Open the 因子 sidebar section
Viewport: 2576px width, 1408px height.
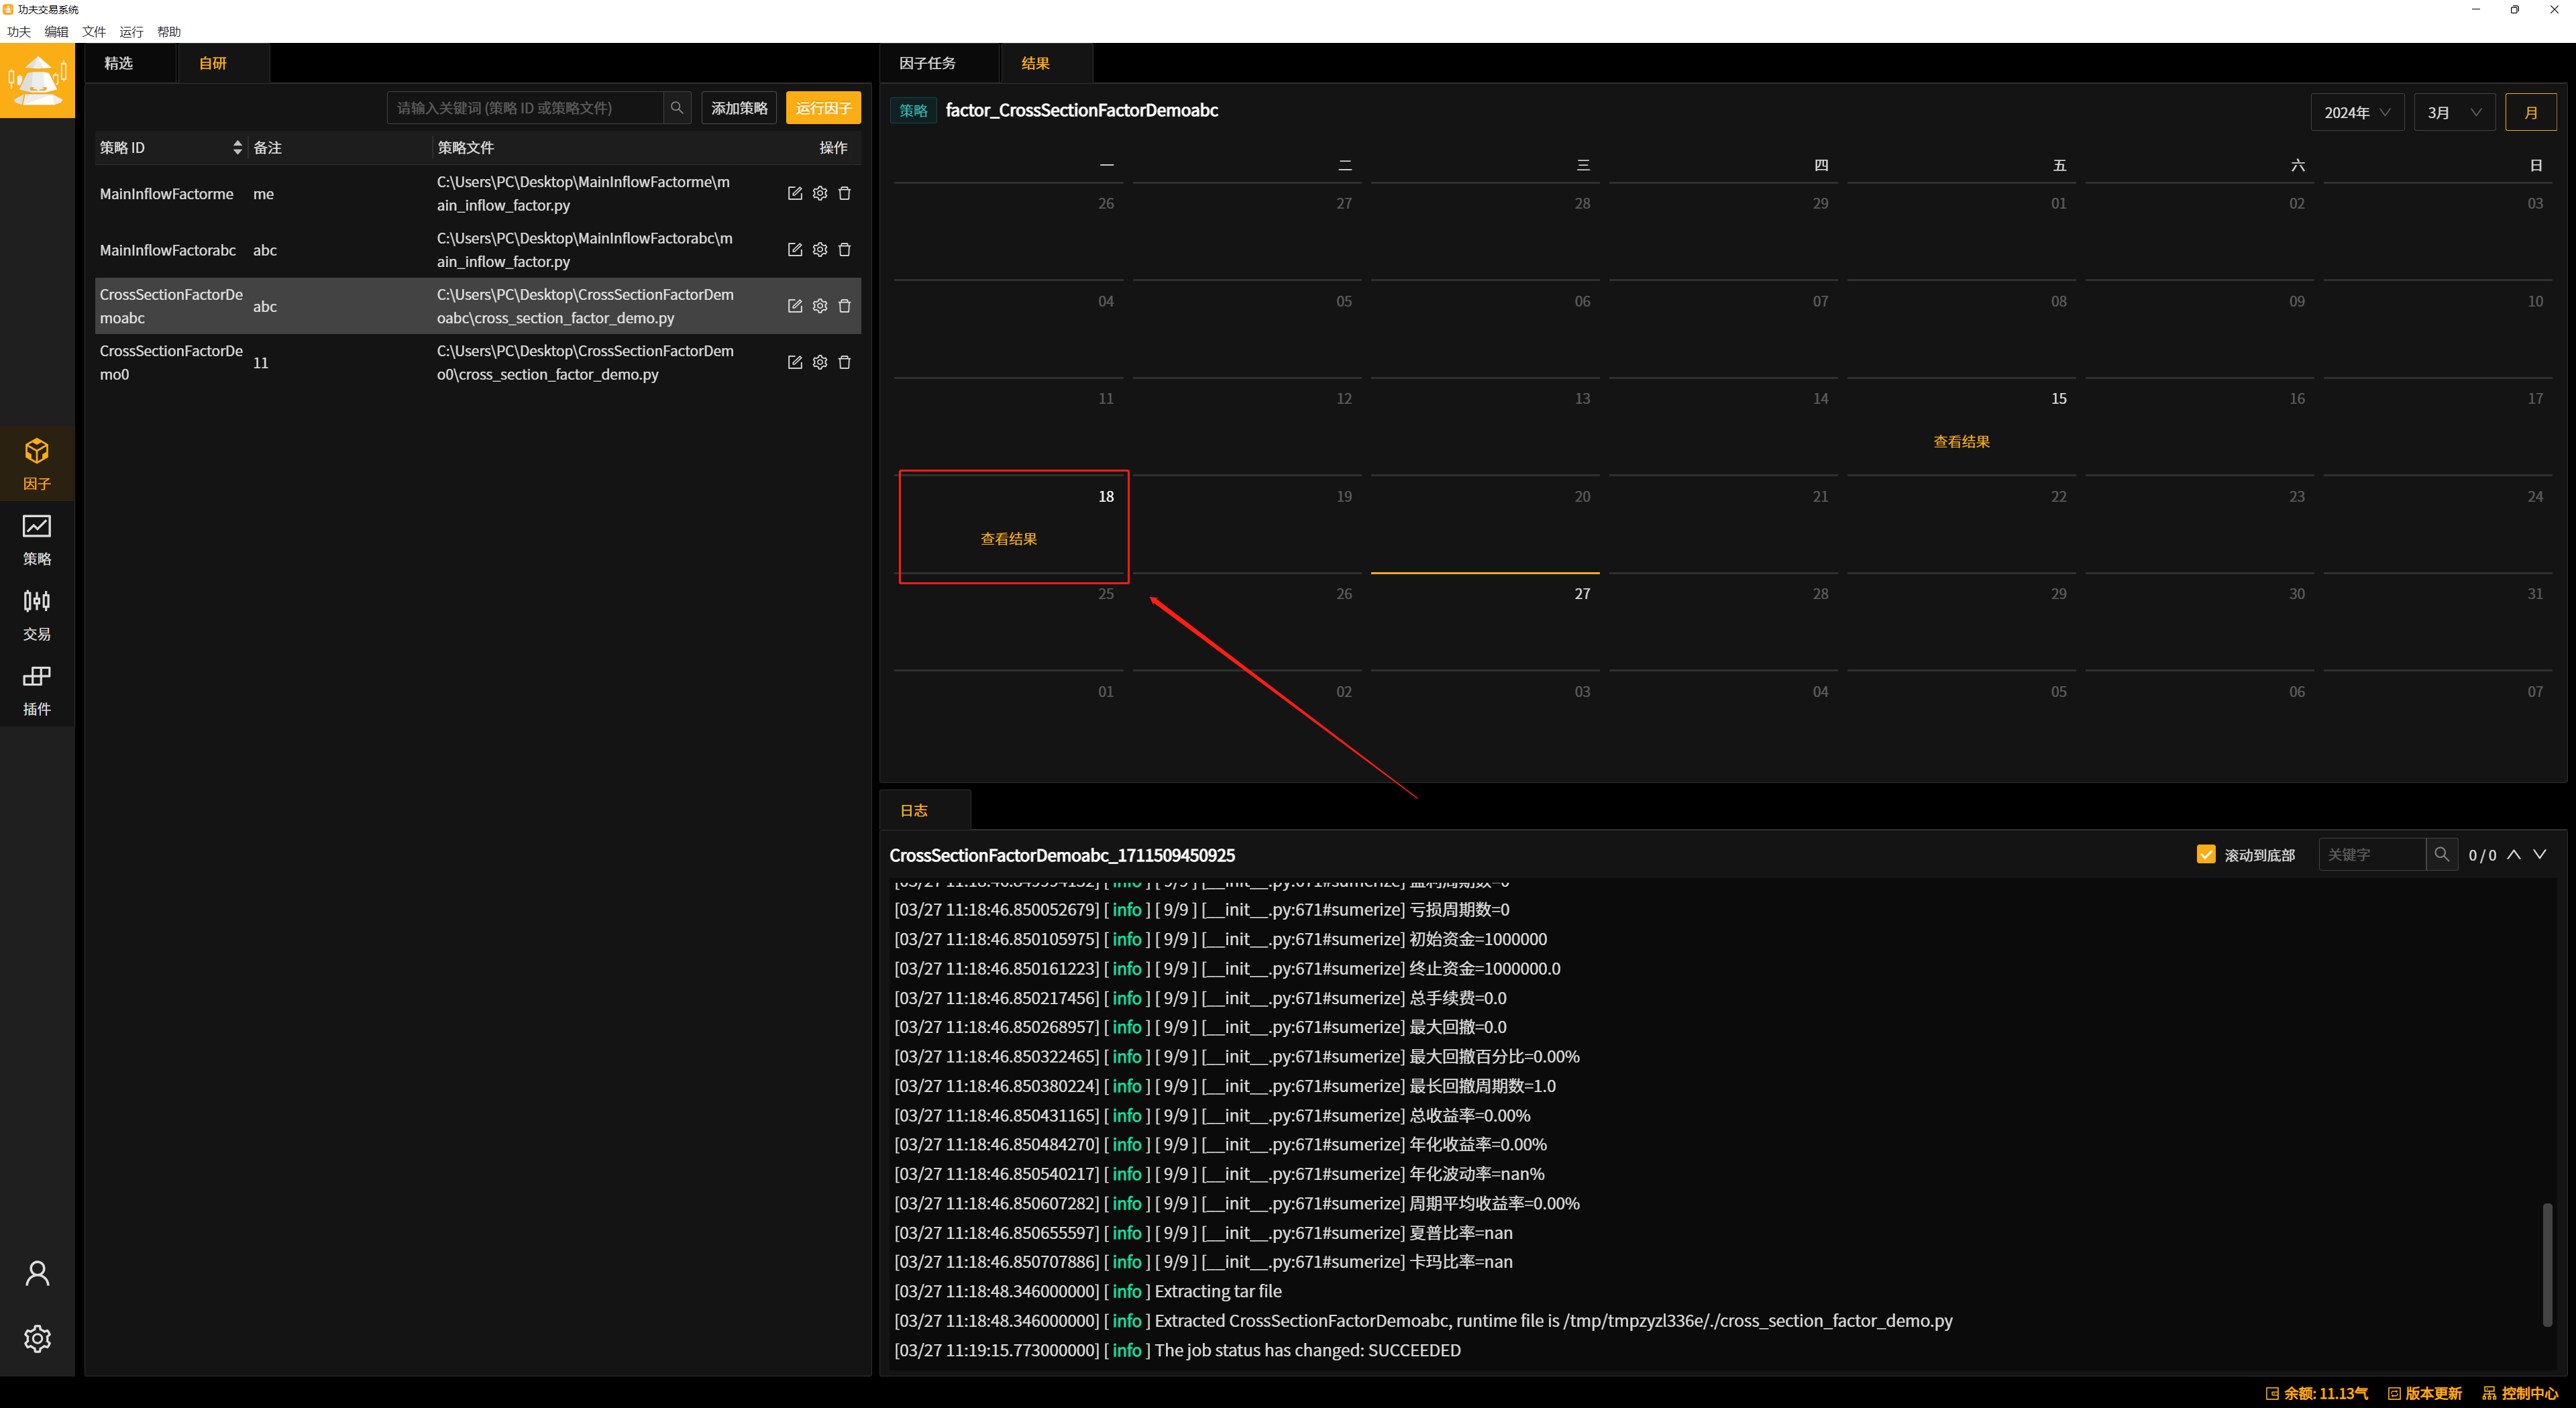pos(37,464)
